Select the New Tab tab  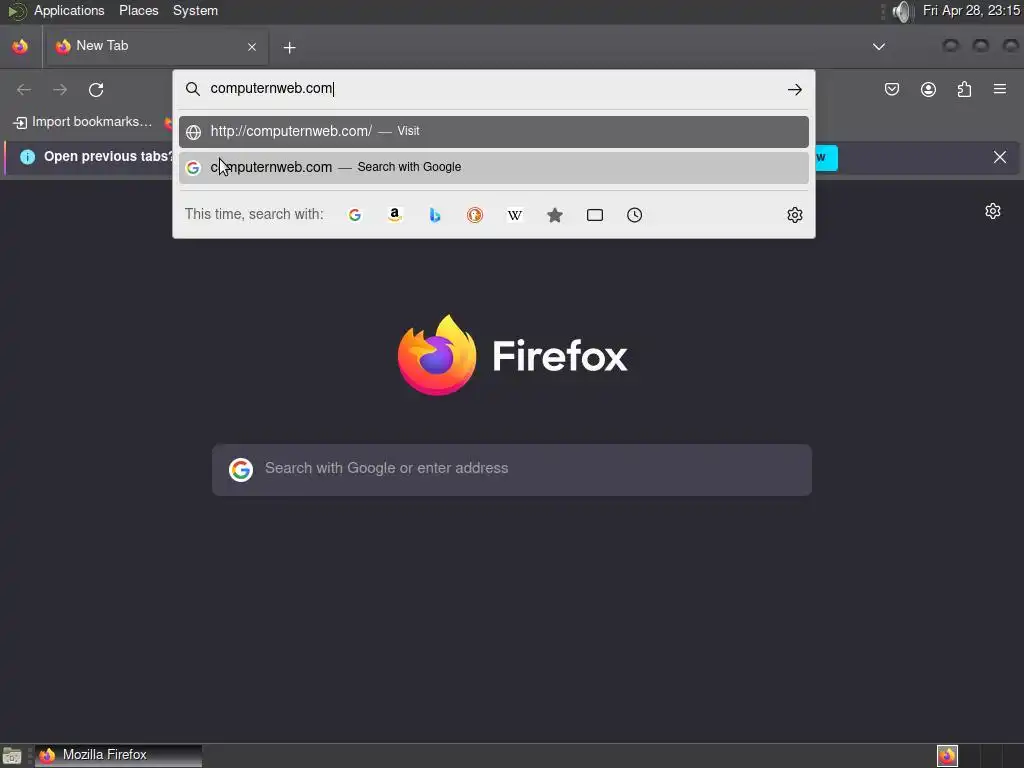(155, 46)
